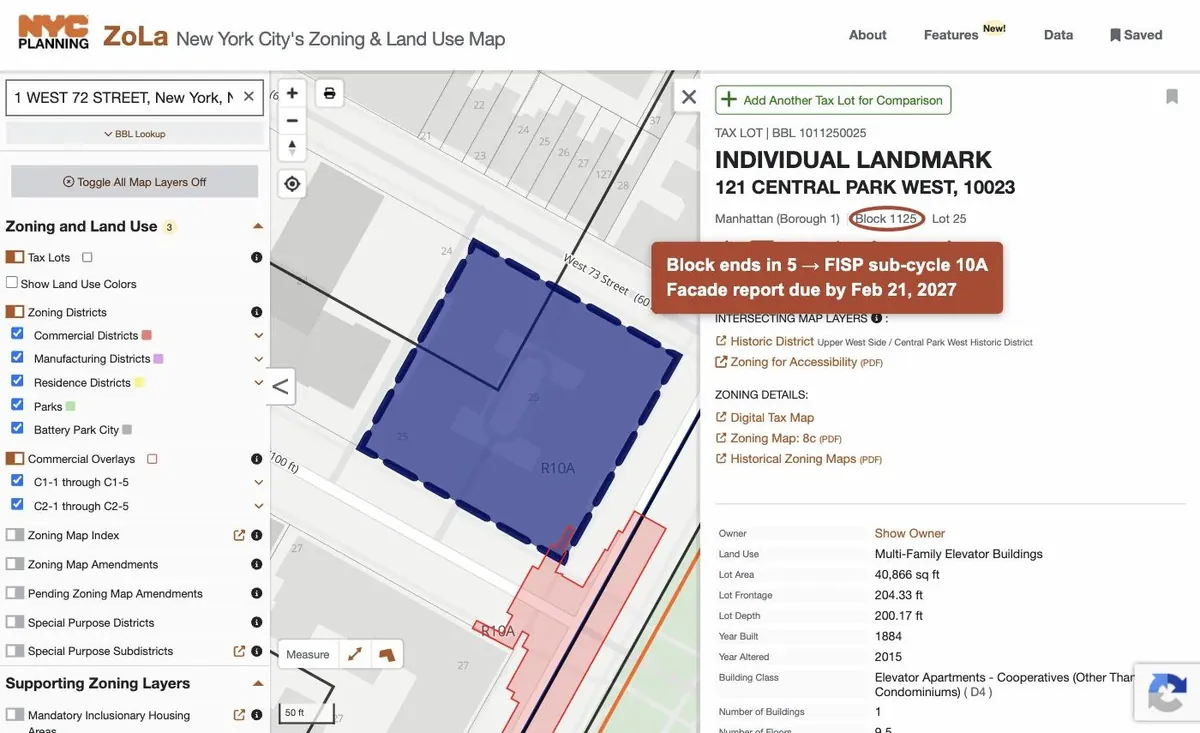
Task: Open info on intersecting map layers
Action: click(x=876, y=318)
